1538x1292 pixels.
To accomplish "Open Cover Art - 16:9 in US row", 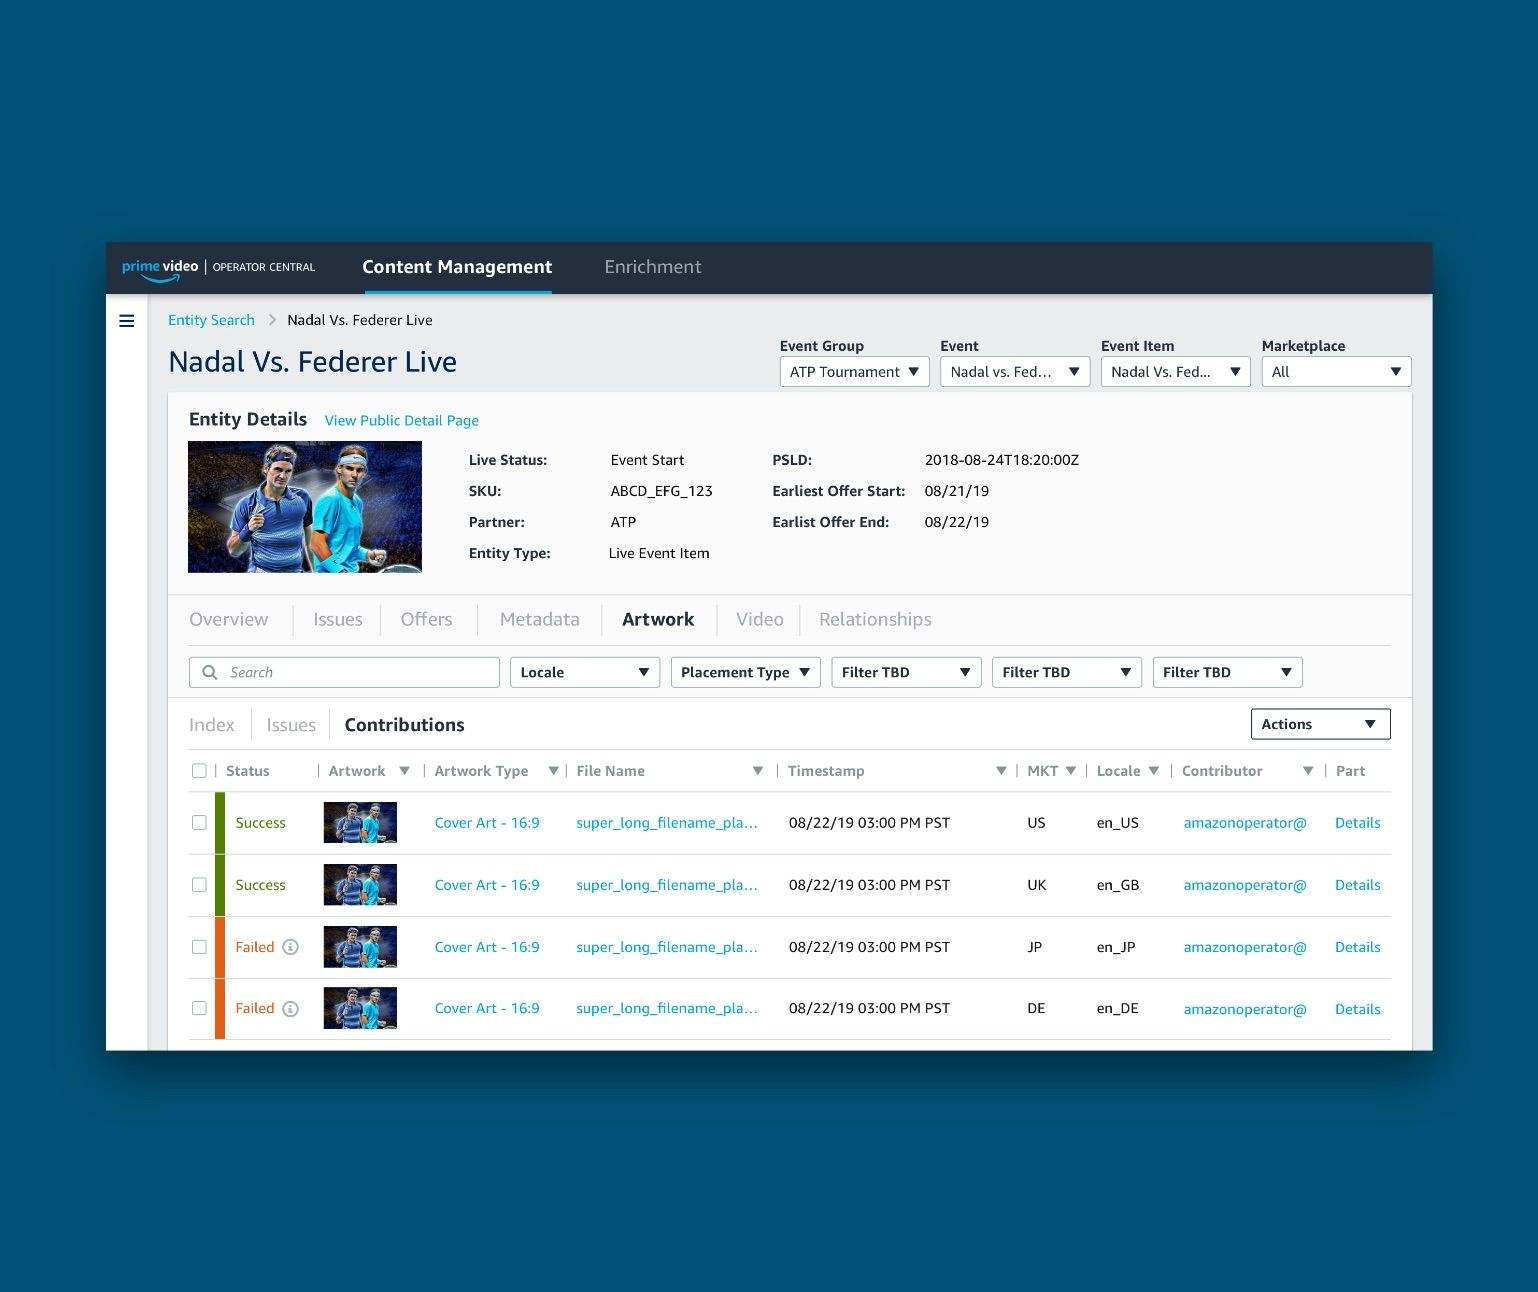I will tap(487, 823).
